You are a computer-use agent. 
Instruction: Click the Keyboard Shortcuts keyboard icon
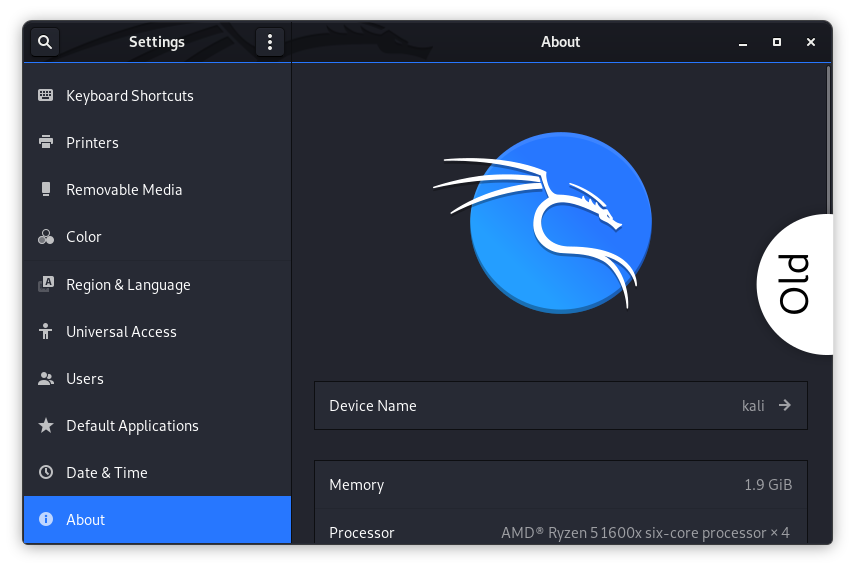click(x=46, y=95)
